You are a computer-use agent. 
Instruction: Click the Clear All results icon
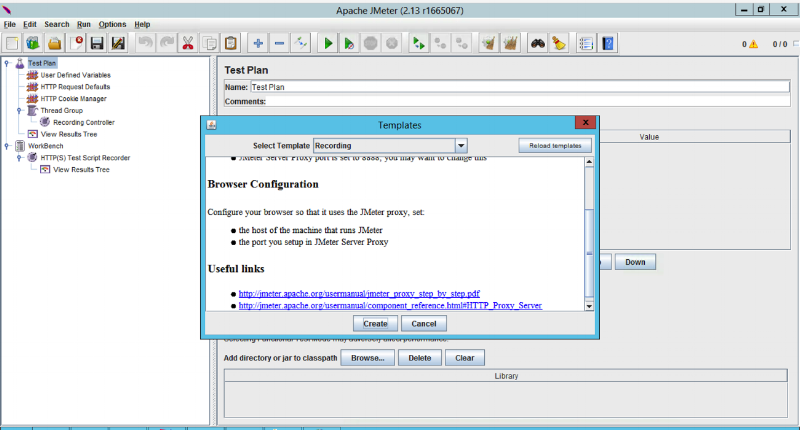tap(510, 43)
